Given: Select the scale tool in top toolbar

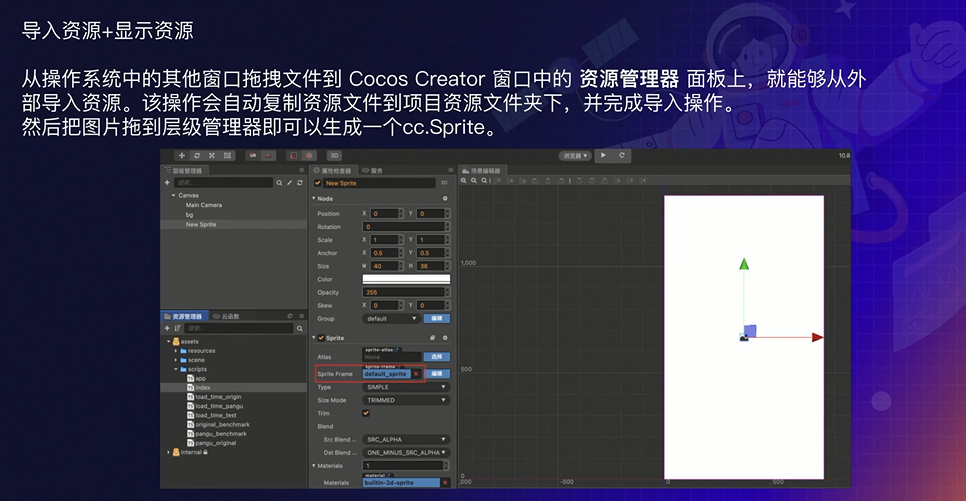Looking at the screenshot, I should [x=212, y=156].
